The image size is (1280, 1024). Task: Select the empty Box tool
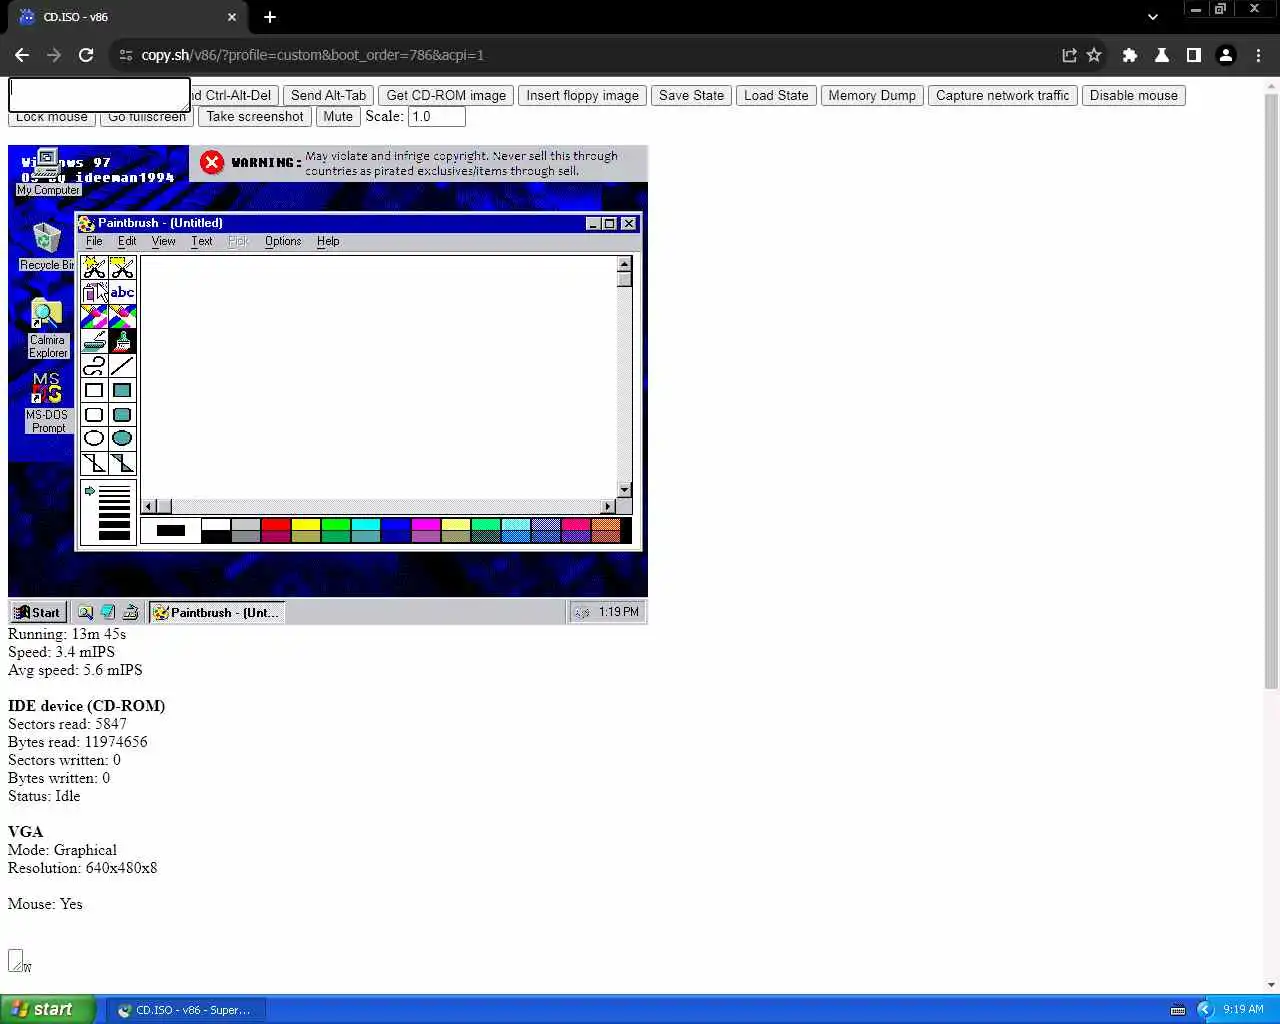94,390
